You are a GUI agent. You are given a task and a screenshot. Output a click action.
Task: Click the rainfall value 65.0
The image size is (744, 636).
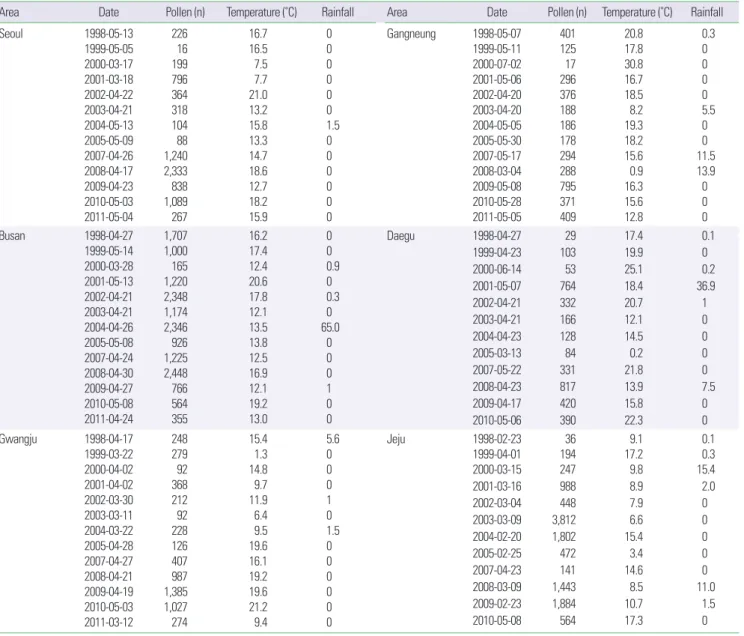click(330, 327)
